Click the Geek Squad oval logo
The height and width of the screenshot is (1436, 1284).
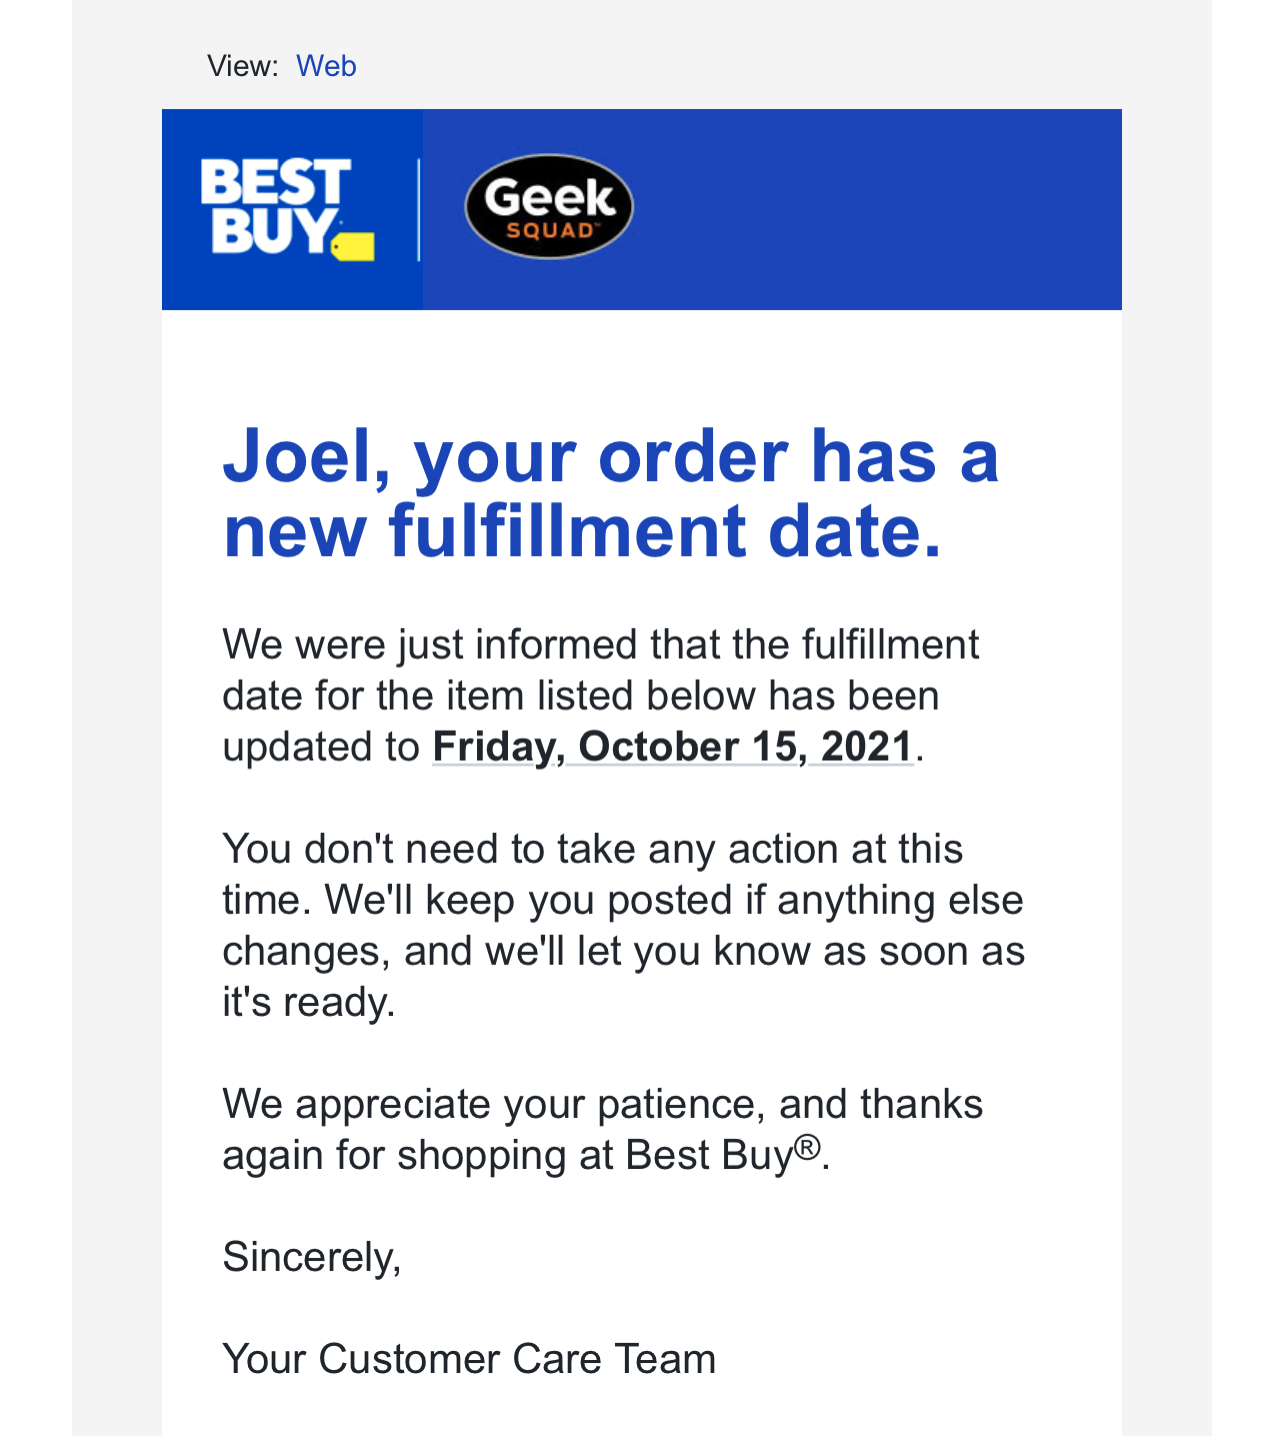click(549, 207)
